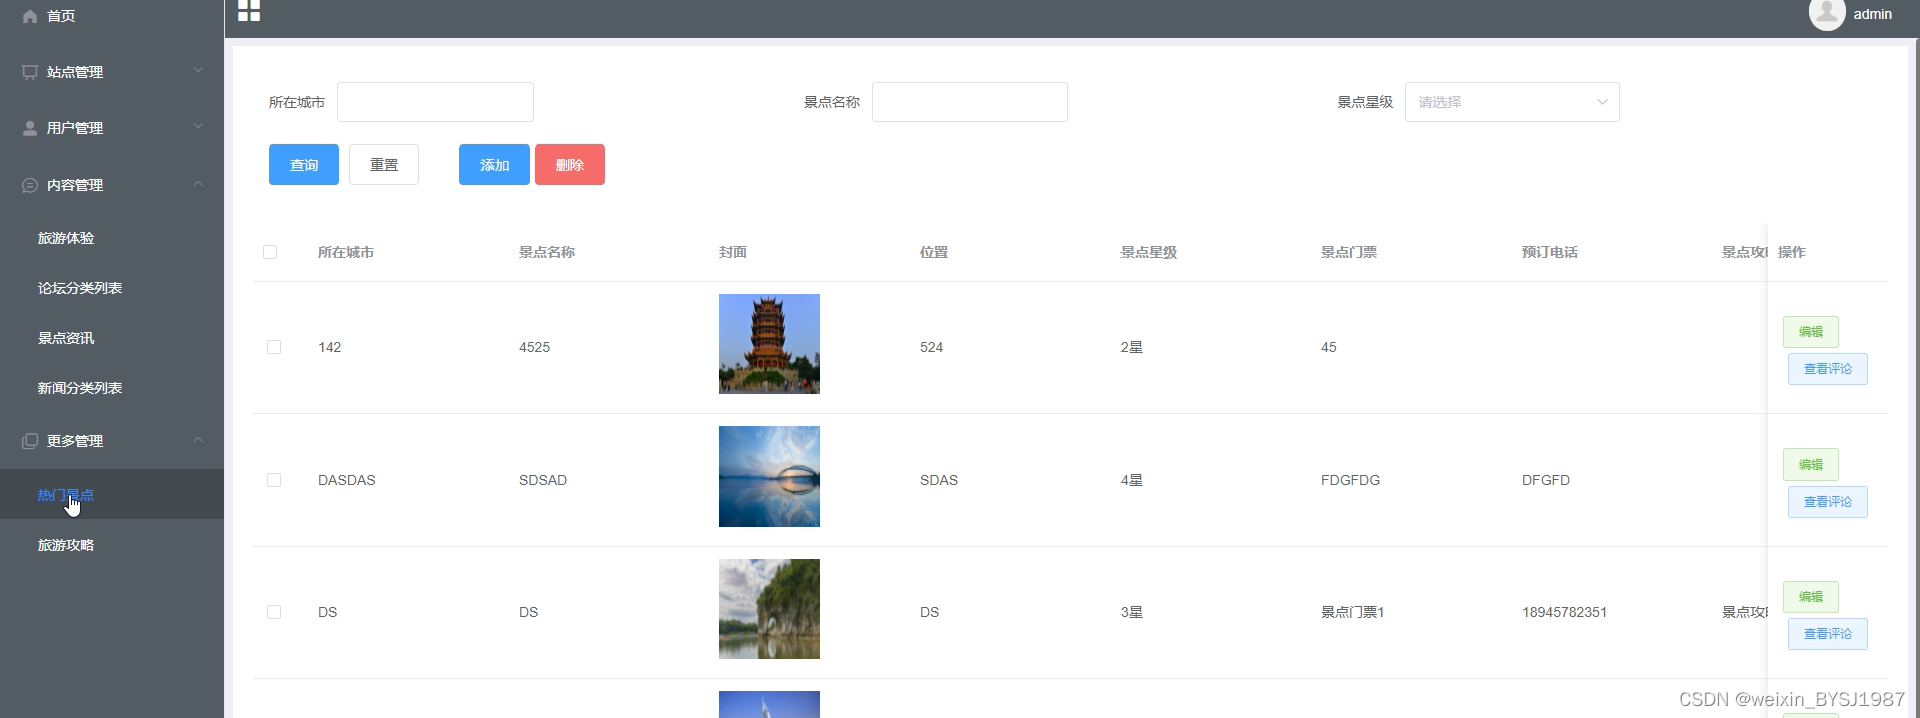The image size is (1920, 718).
Task: Click the 操作 column header
Action: coord(1792,252)
